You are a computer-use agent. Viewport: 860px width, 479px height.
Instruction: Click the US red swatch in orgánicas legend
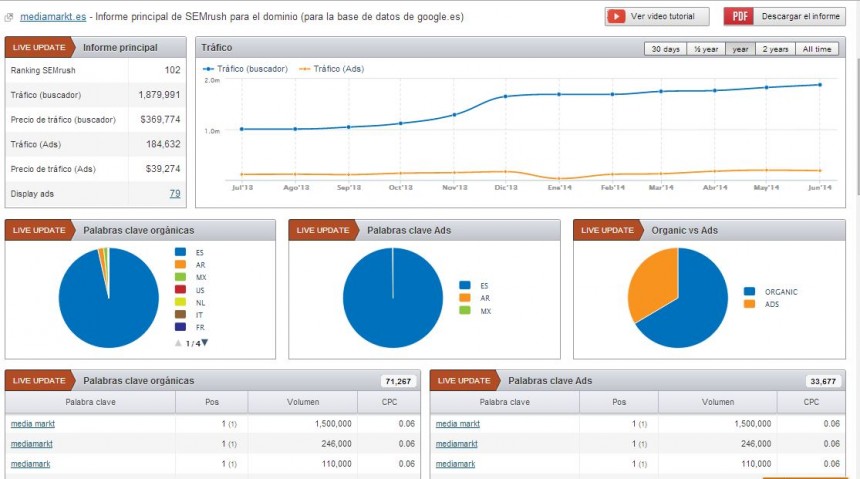(180, 290)
